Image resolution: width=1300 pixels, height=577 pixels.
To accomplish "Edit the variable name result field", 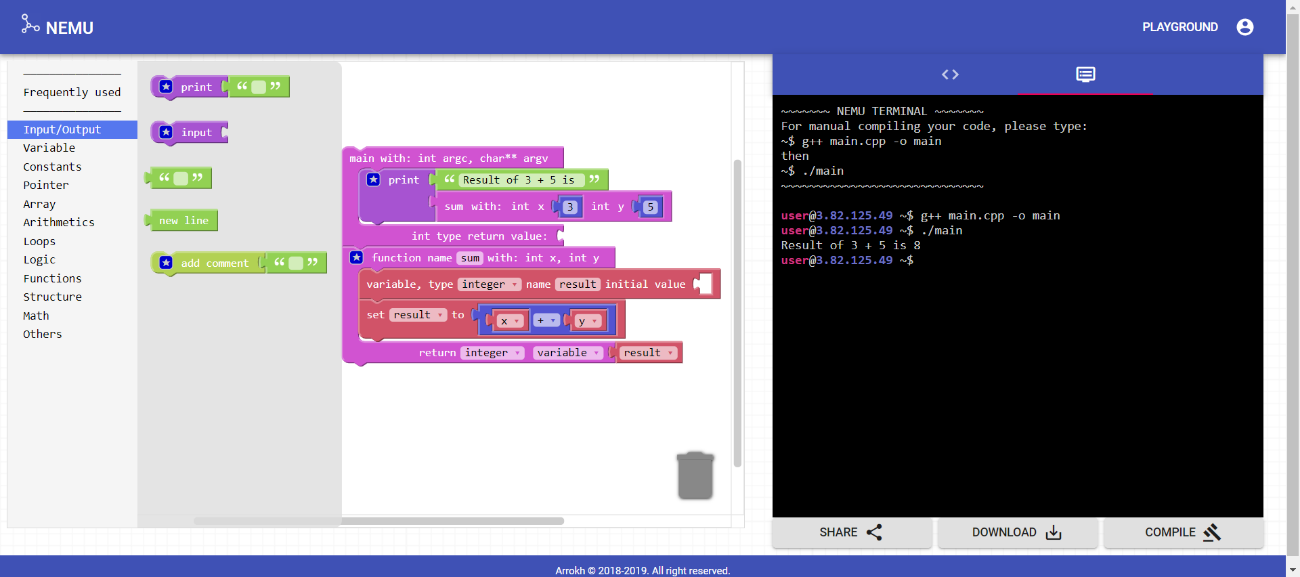I will pos(577,284).
